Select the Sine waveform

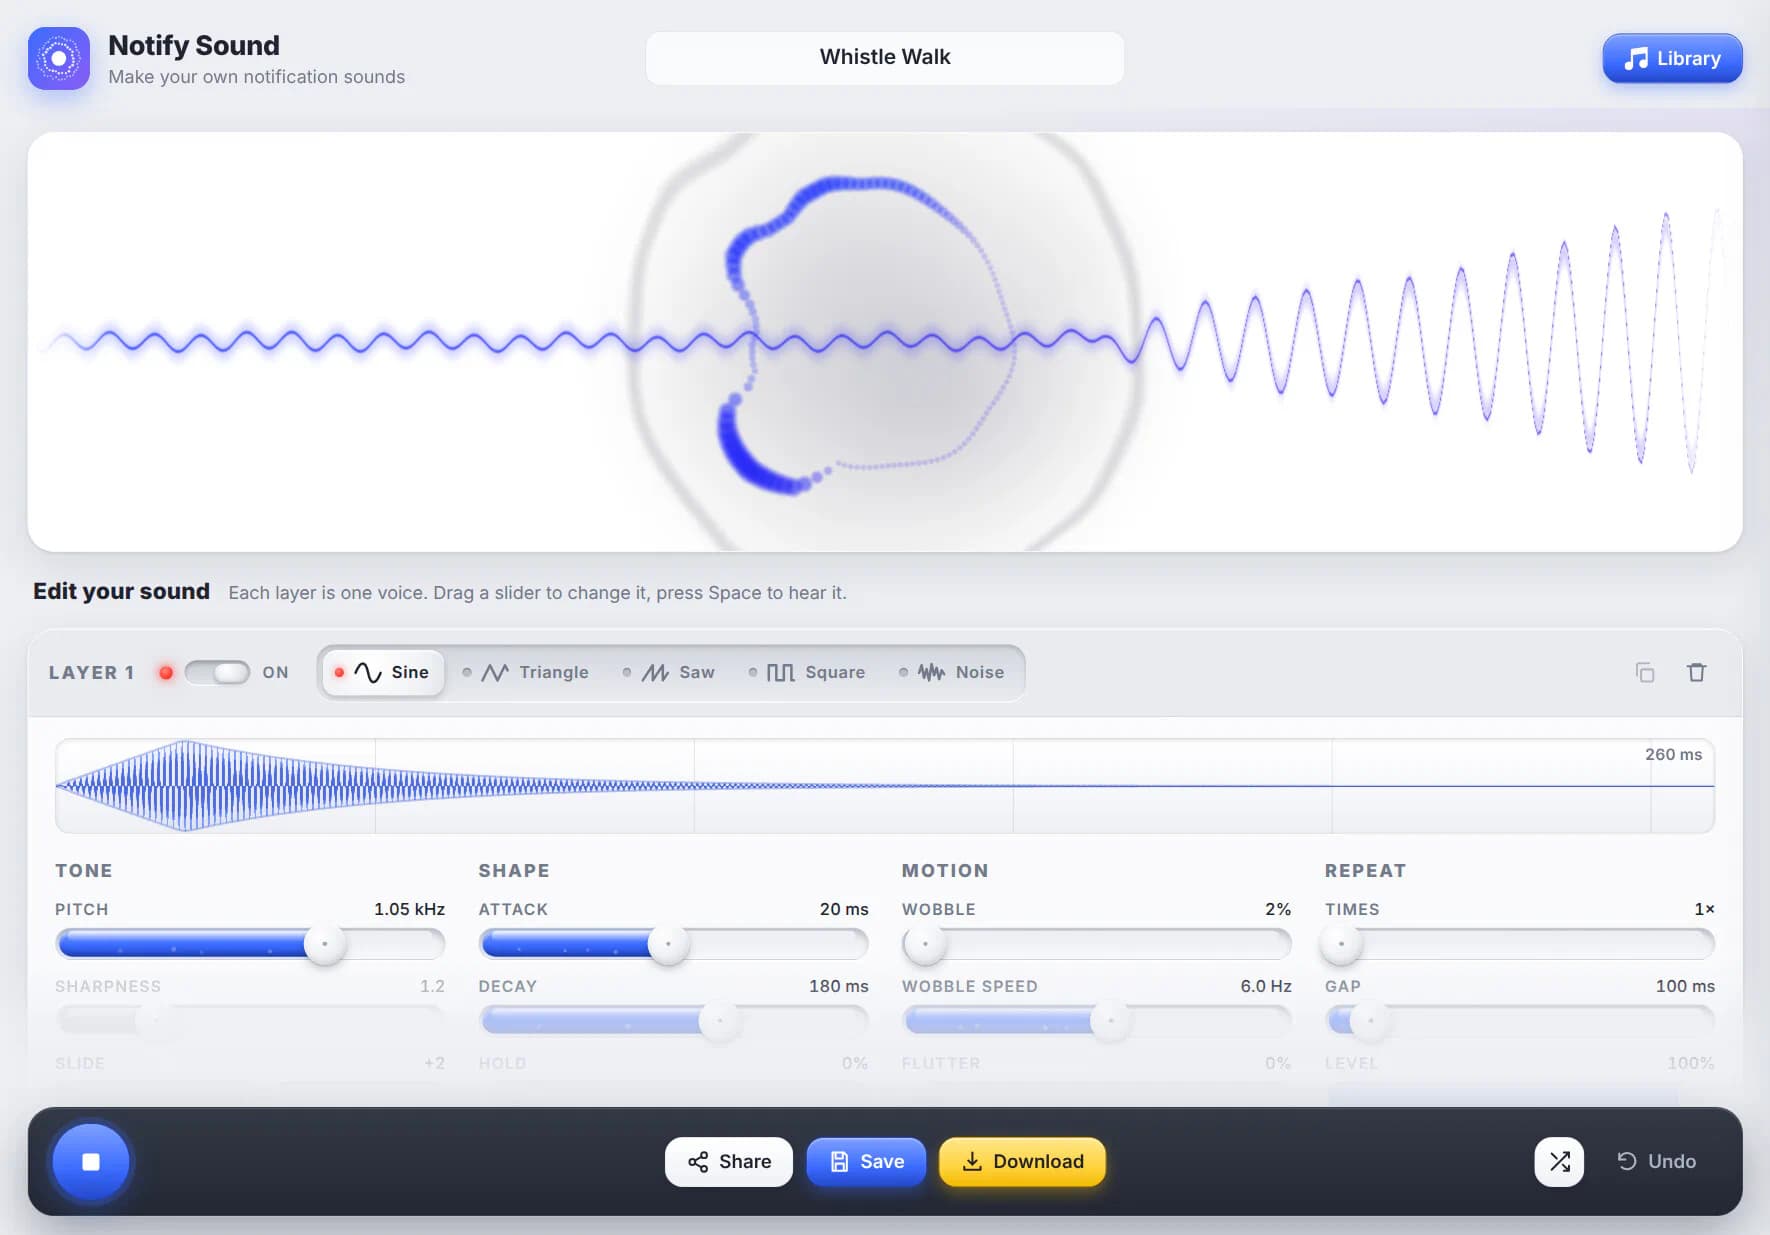click(x=383, y=672)
